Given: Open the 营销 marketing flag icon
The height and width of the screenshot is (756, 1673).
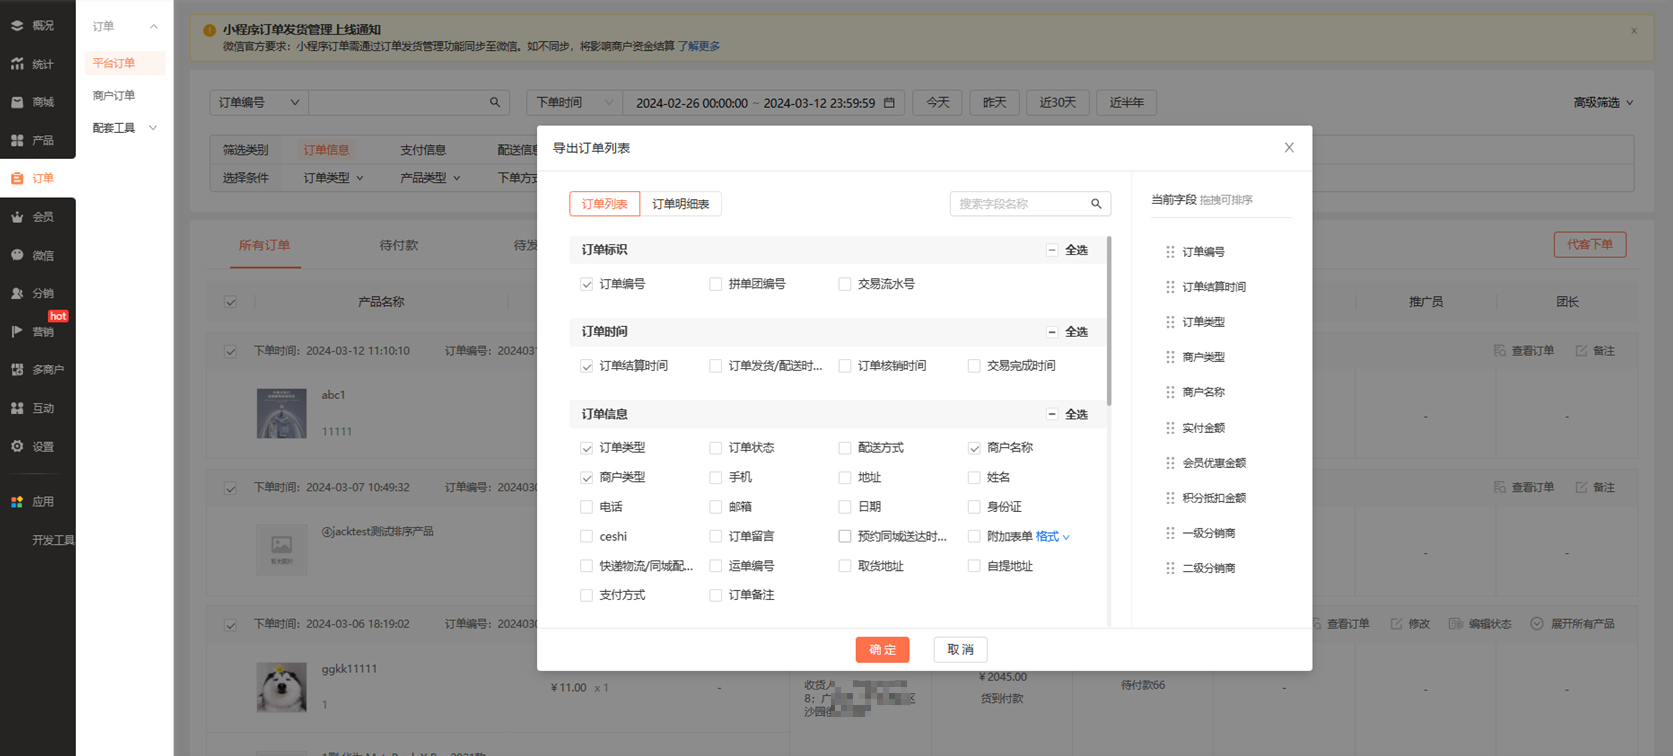Looking at the screenshot, I should coord(17,331).
